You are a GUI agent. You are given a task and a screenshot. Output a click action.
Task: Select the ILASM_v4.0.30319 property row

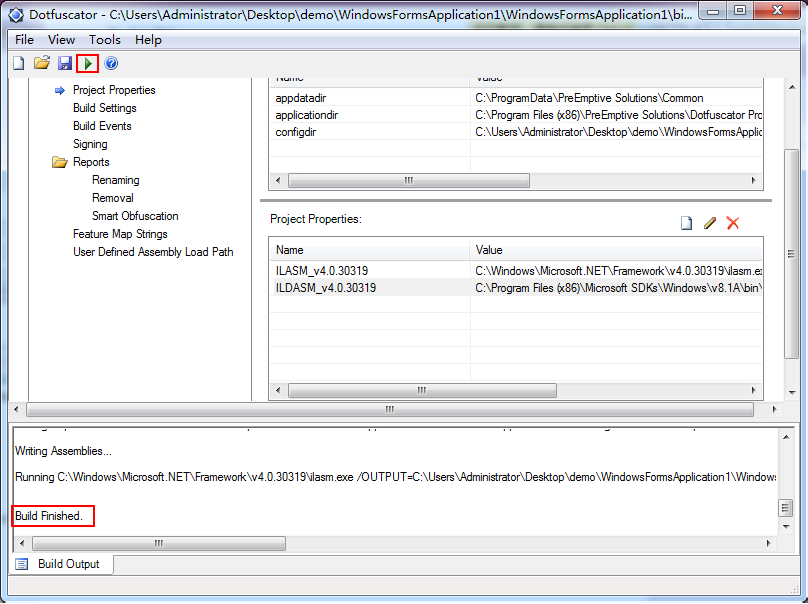click(515, 271)
